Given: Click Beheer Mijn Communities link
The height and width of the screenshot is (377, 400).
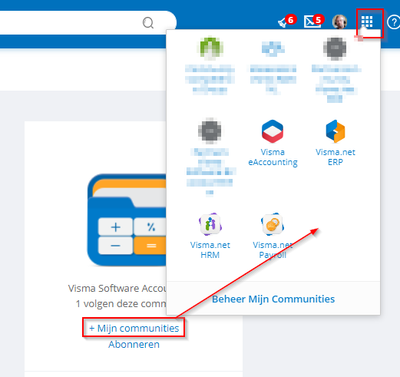Looking at the screenshot, I should (273, 299).
